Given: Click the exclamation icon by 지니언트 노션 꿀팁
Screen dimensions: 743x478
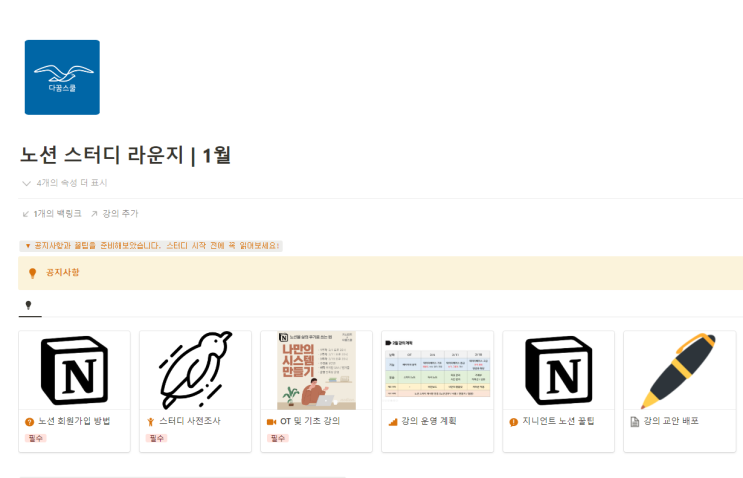Looking at the screenshot, I should point(514,422).
